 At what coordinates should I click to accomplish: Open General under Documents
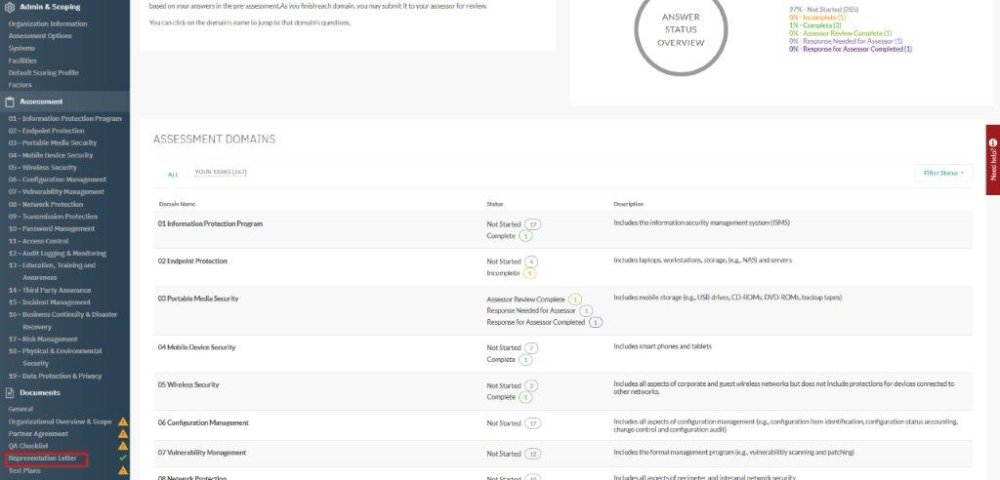pyautogui.click(x=20, y=409)
